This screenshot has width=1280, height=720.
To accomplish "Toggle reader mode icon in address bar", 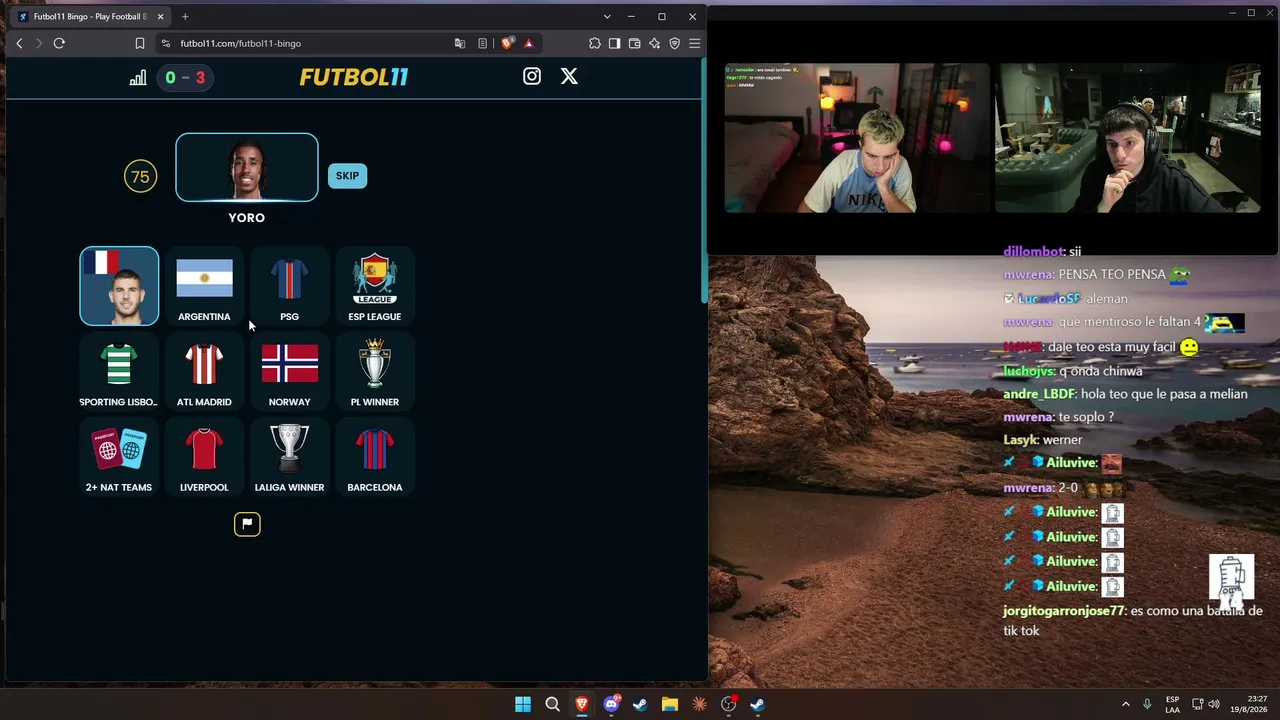I will point(483,43).
